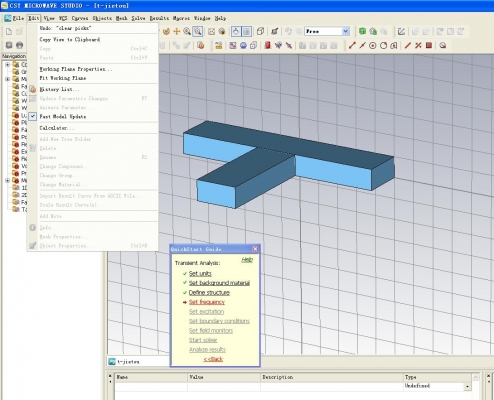Click the Back link in QuickStart Guide
The image size is (494, 400).
[x=213, y=359]
